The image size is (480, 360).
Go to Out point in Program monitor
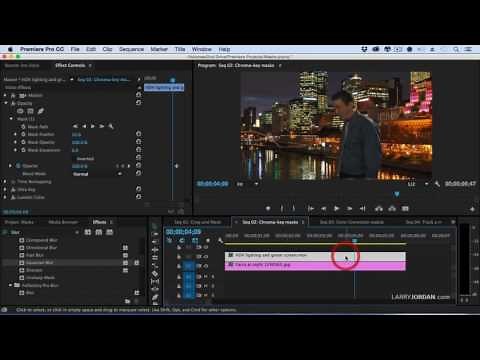tap(363, 209)
